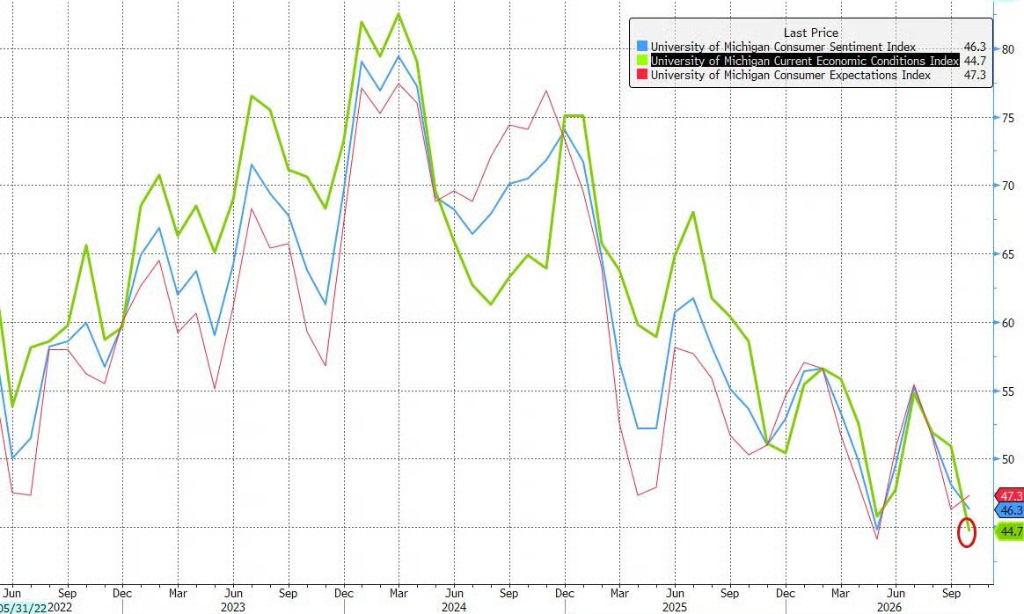Screen dimensions: 1024x614
Task: Click the 05/31/22 start date label
Action: (24, 607)
